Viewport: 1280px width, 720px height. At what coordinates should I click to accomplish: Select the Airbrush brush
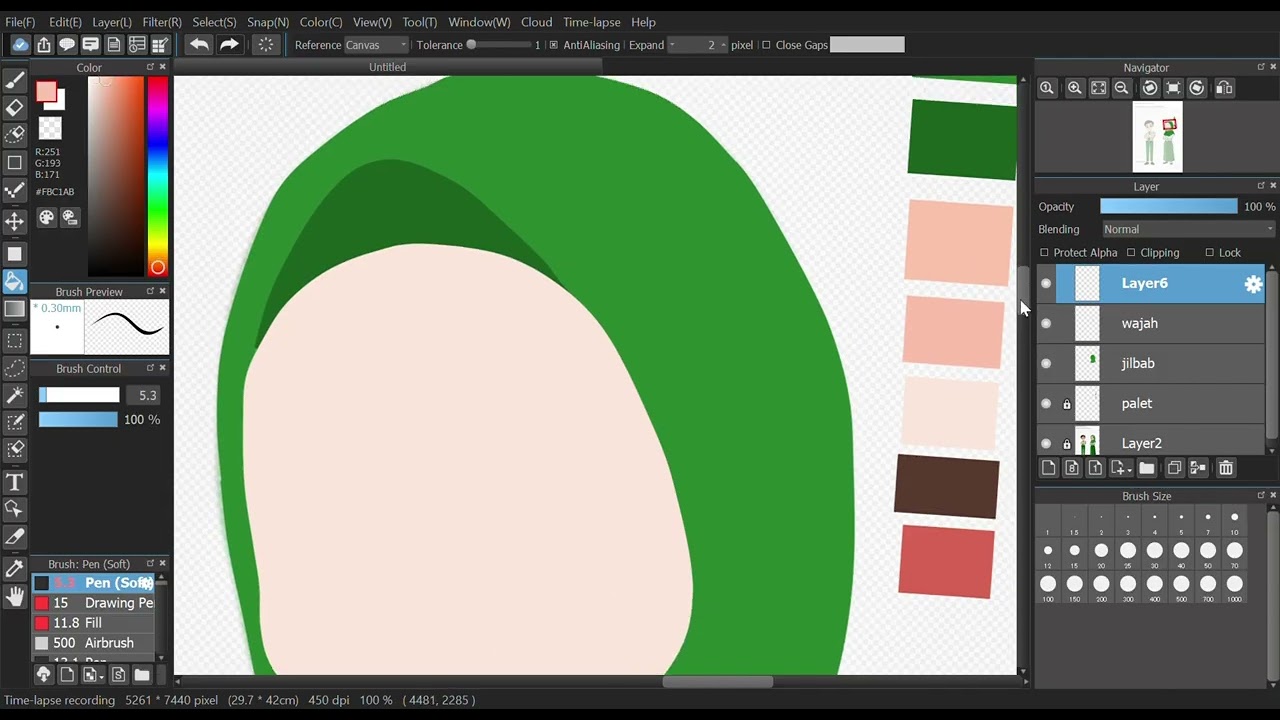point(94,643)
